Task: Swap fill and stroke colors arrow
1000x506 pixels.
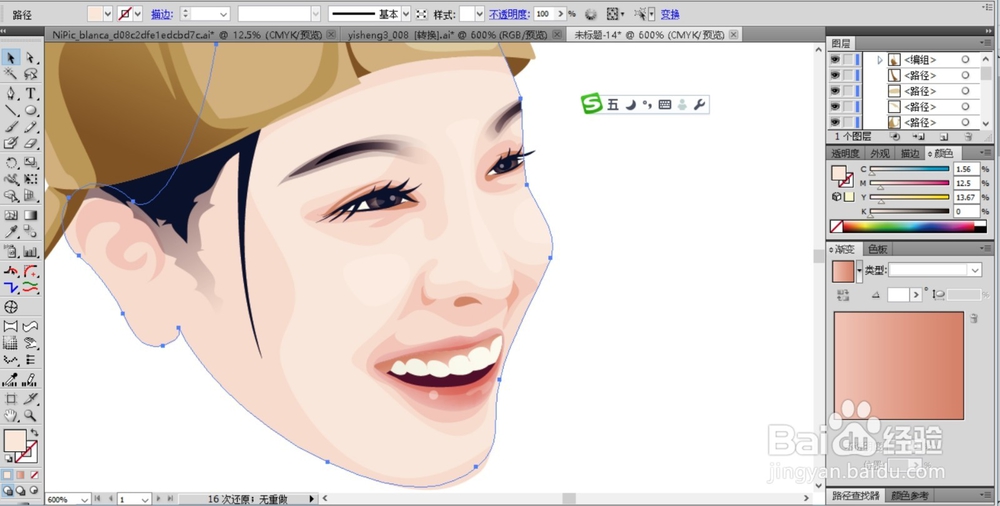Action: pyautogui.click(x=34, y=433)
